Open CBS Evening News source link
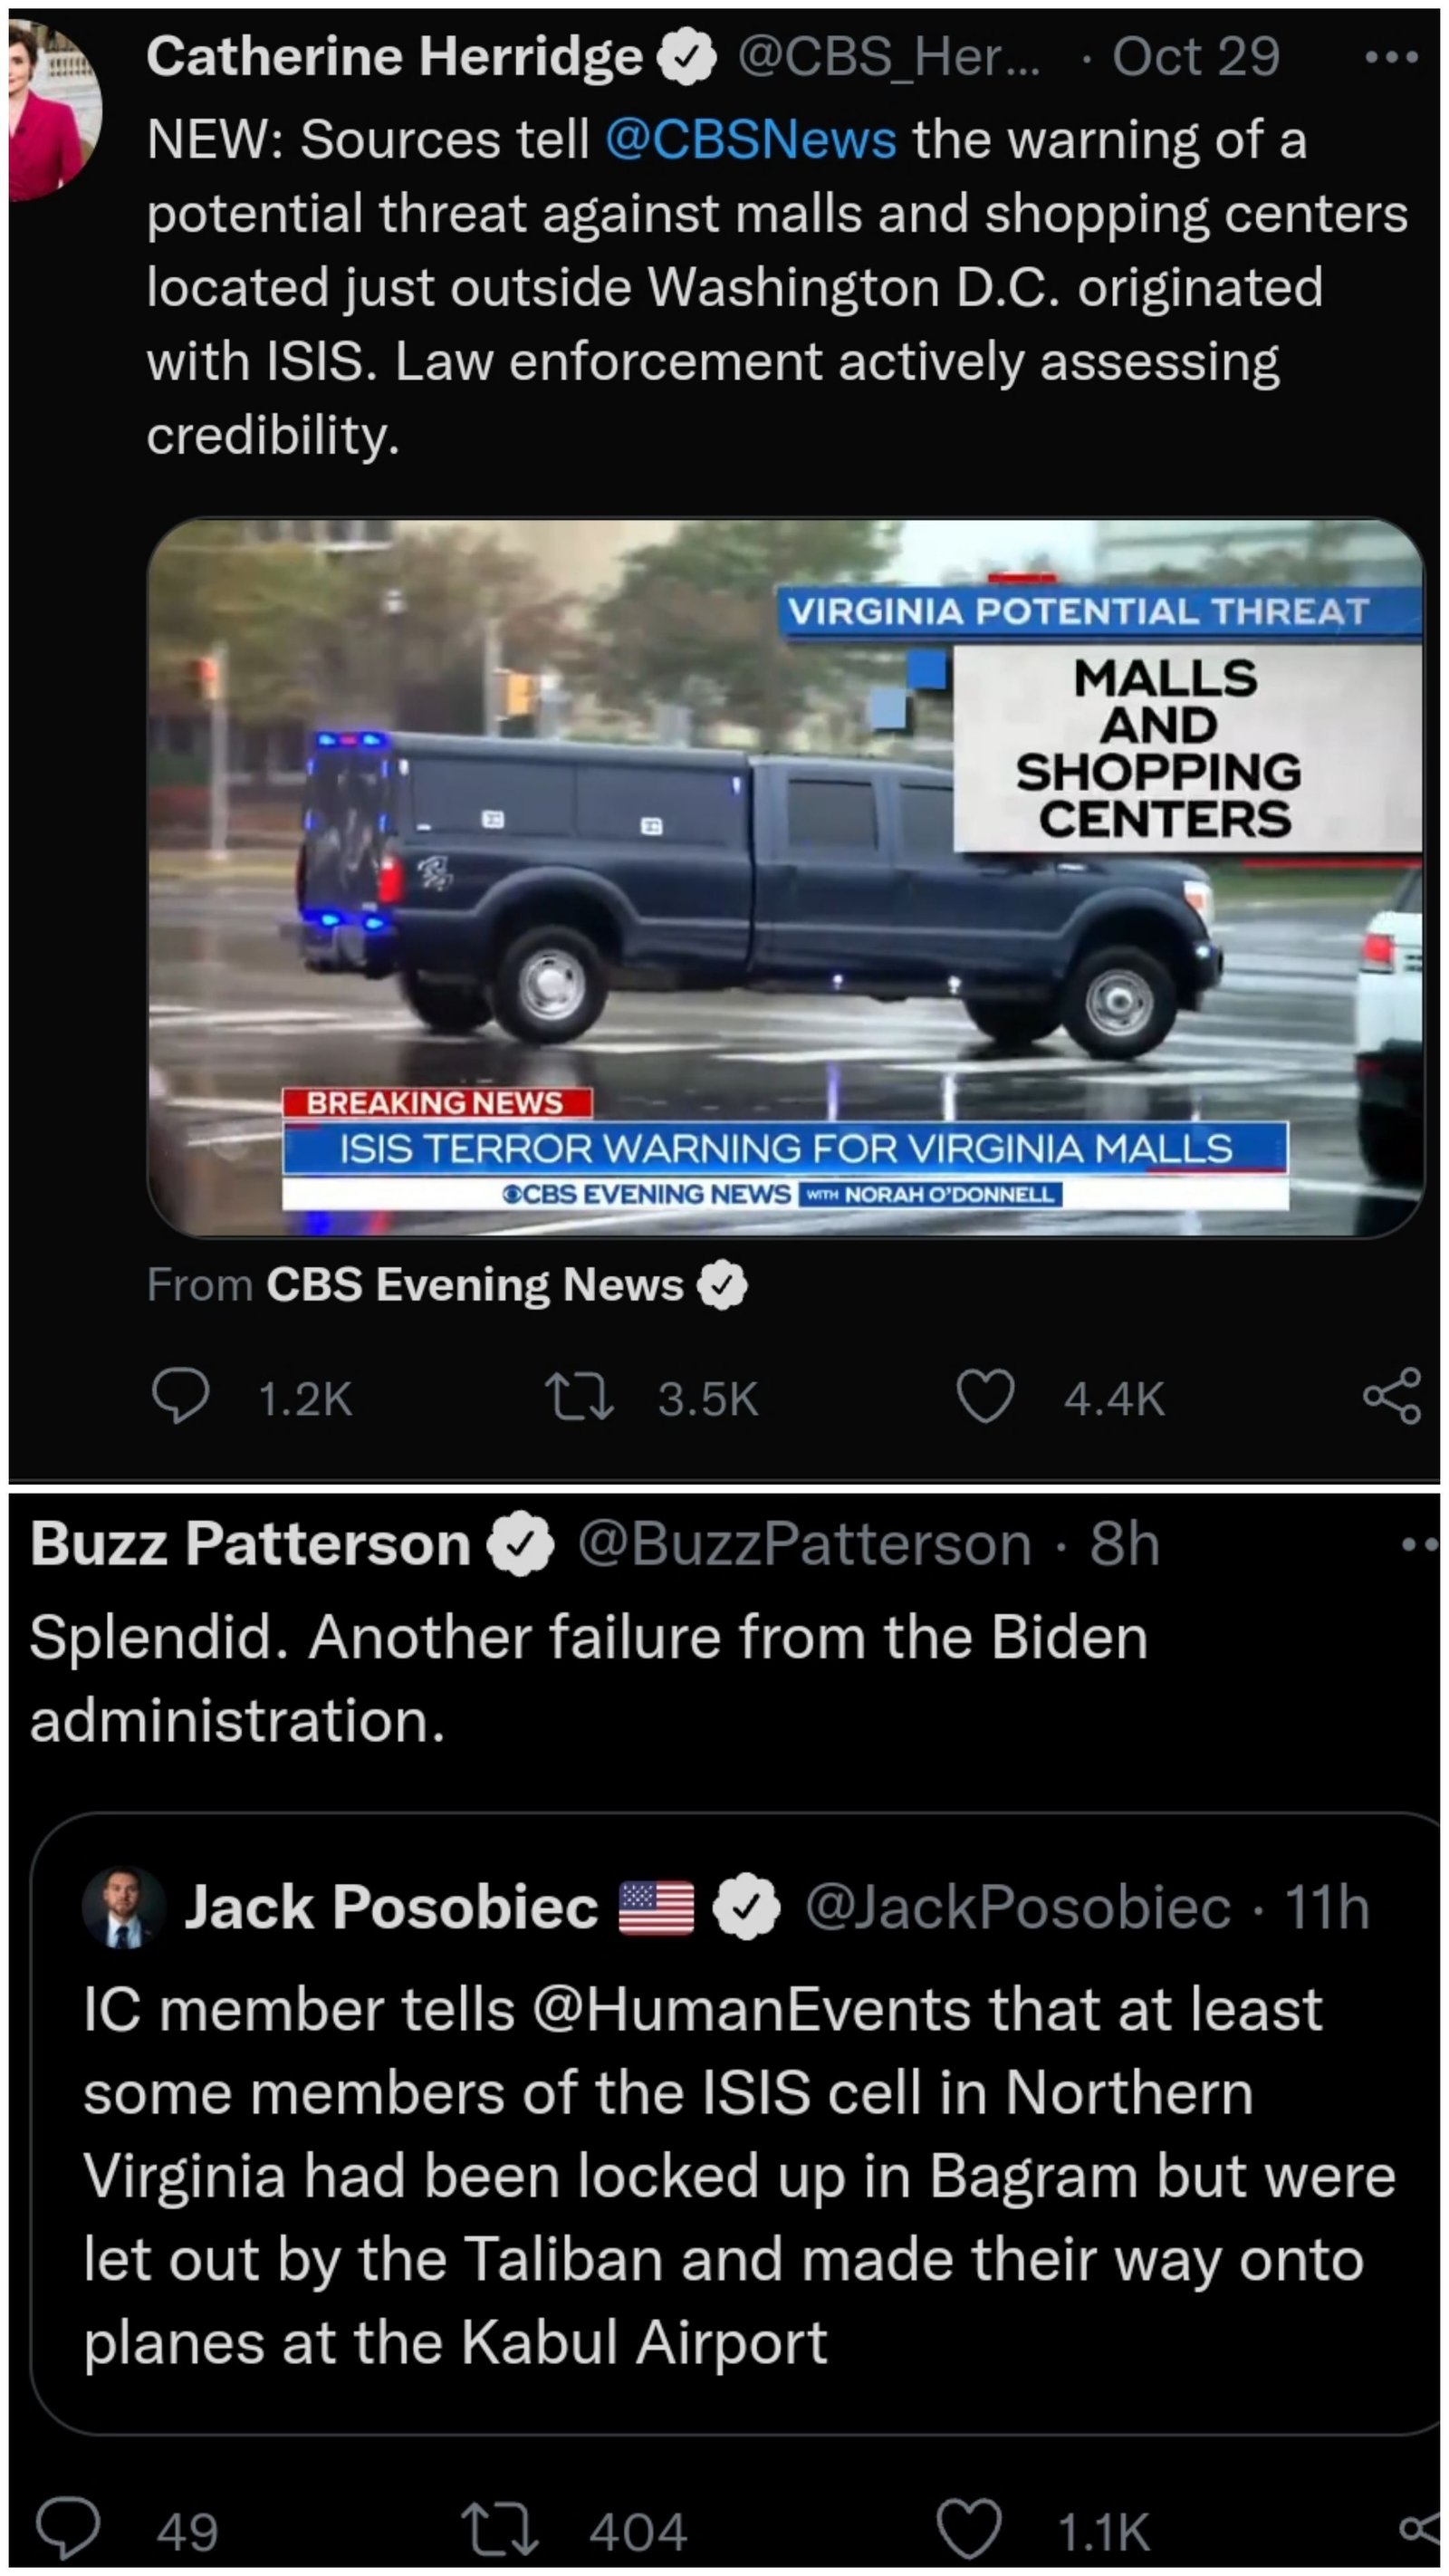The image size is (1449, 2576). click(x=474, y=1285)
